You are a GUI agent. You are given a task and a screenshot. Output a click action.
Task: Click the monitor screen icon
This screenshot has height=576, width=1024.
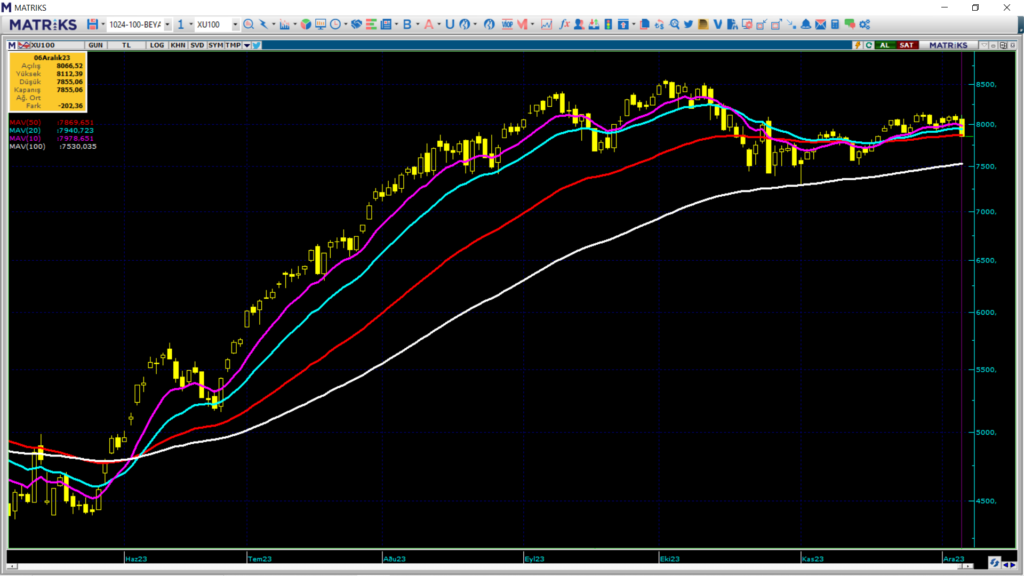click(320, 24)
